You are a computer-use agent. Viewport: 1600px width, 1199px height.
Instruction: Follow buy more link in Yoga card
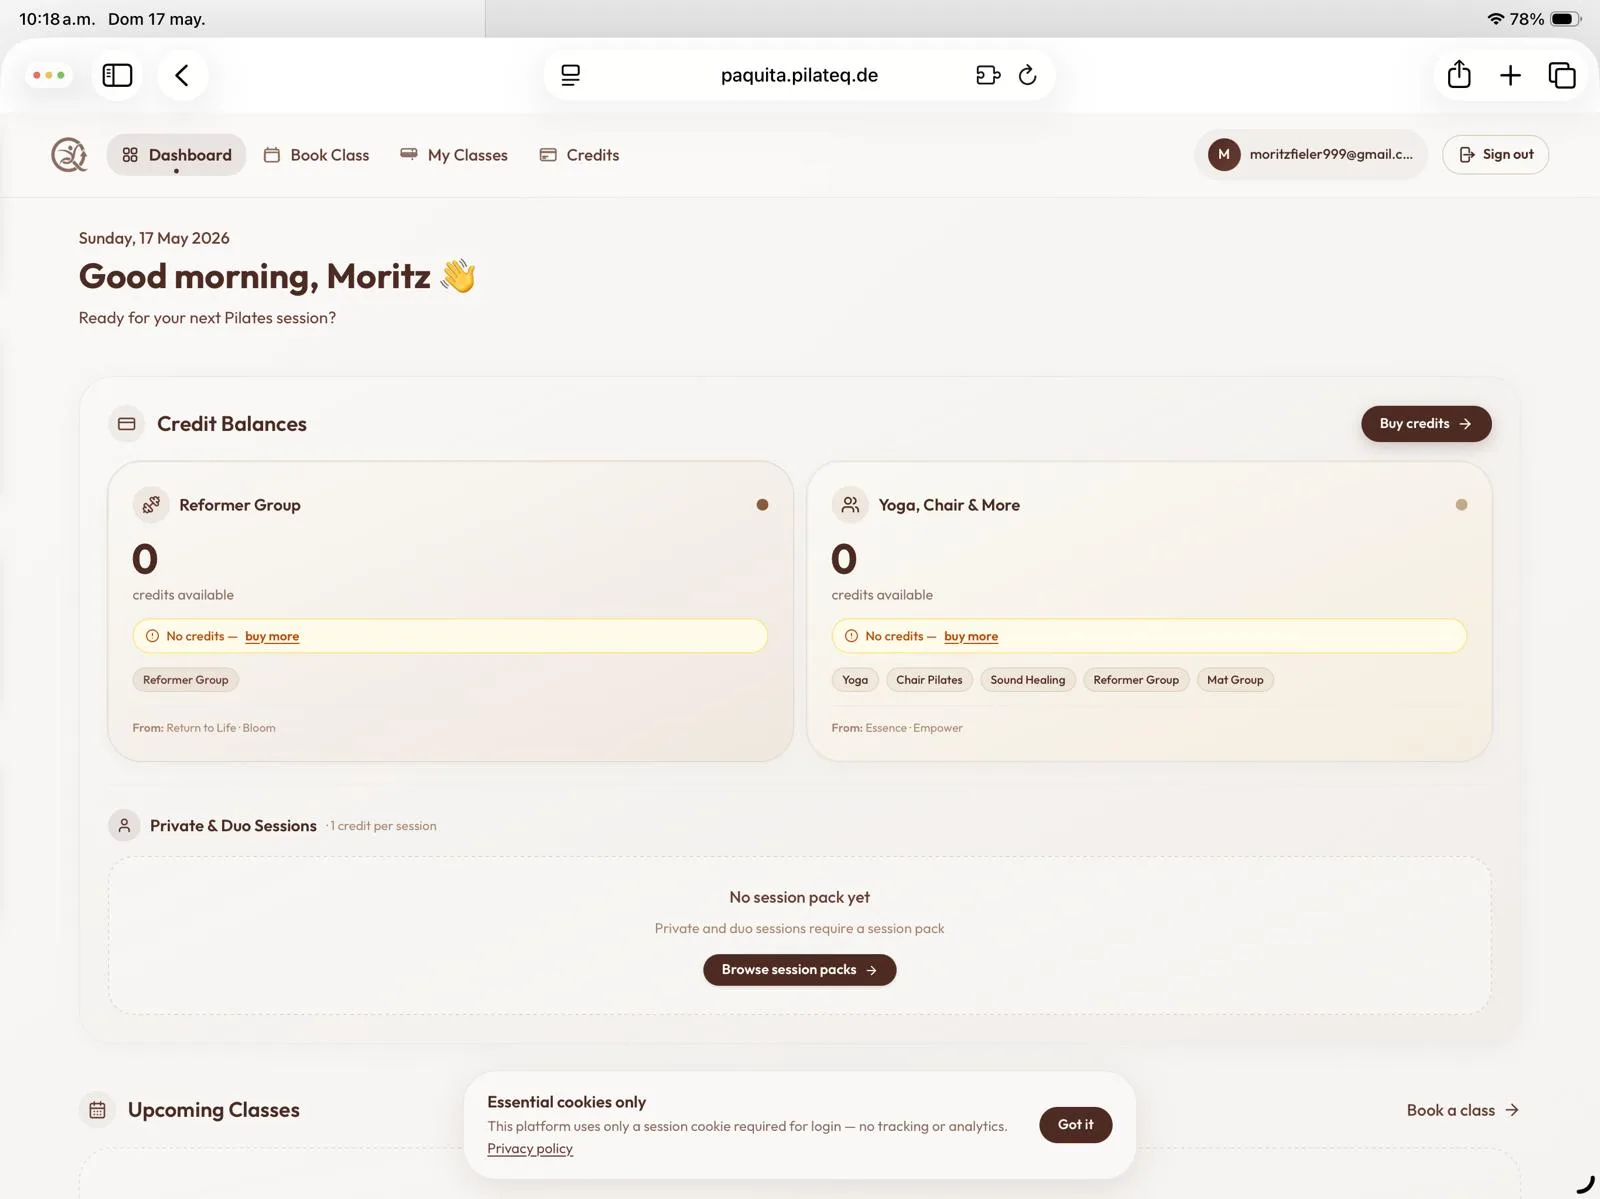coord(971,636)
